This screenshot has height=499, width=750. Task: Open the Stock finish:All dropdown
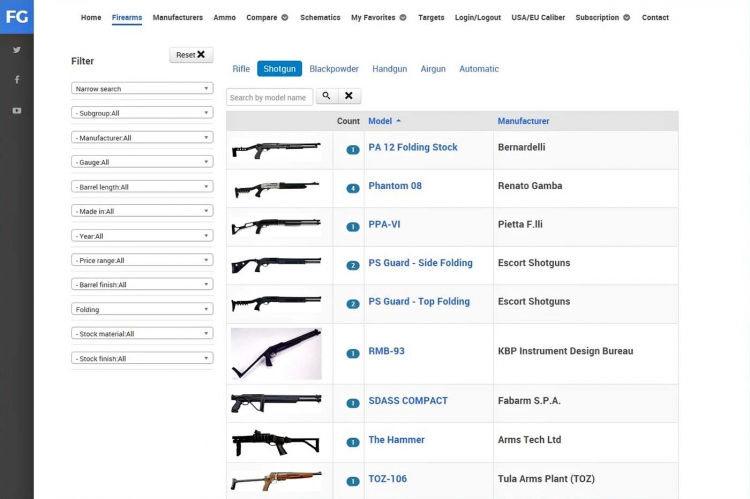(142, 358)
